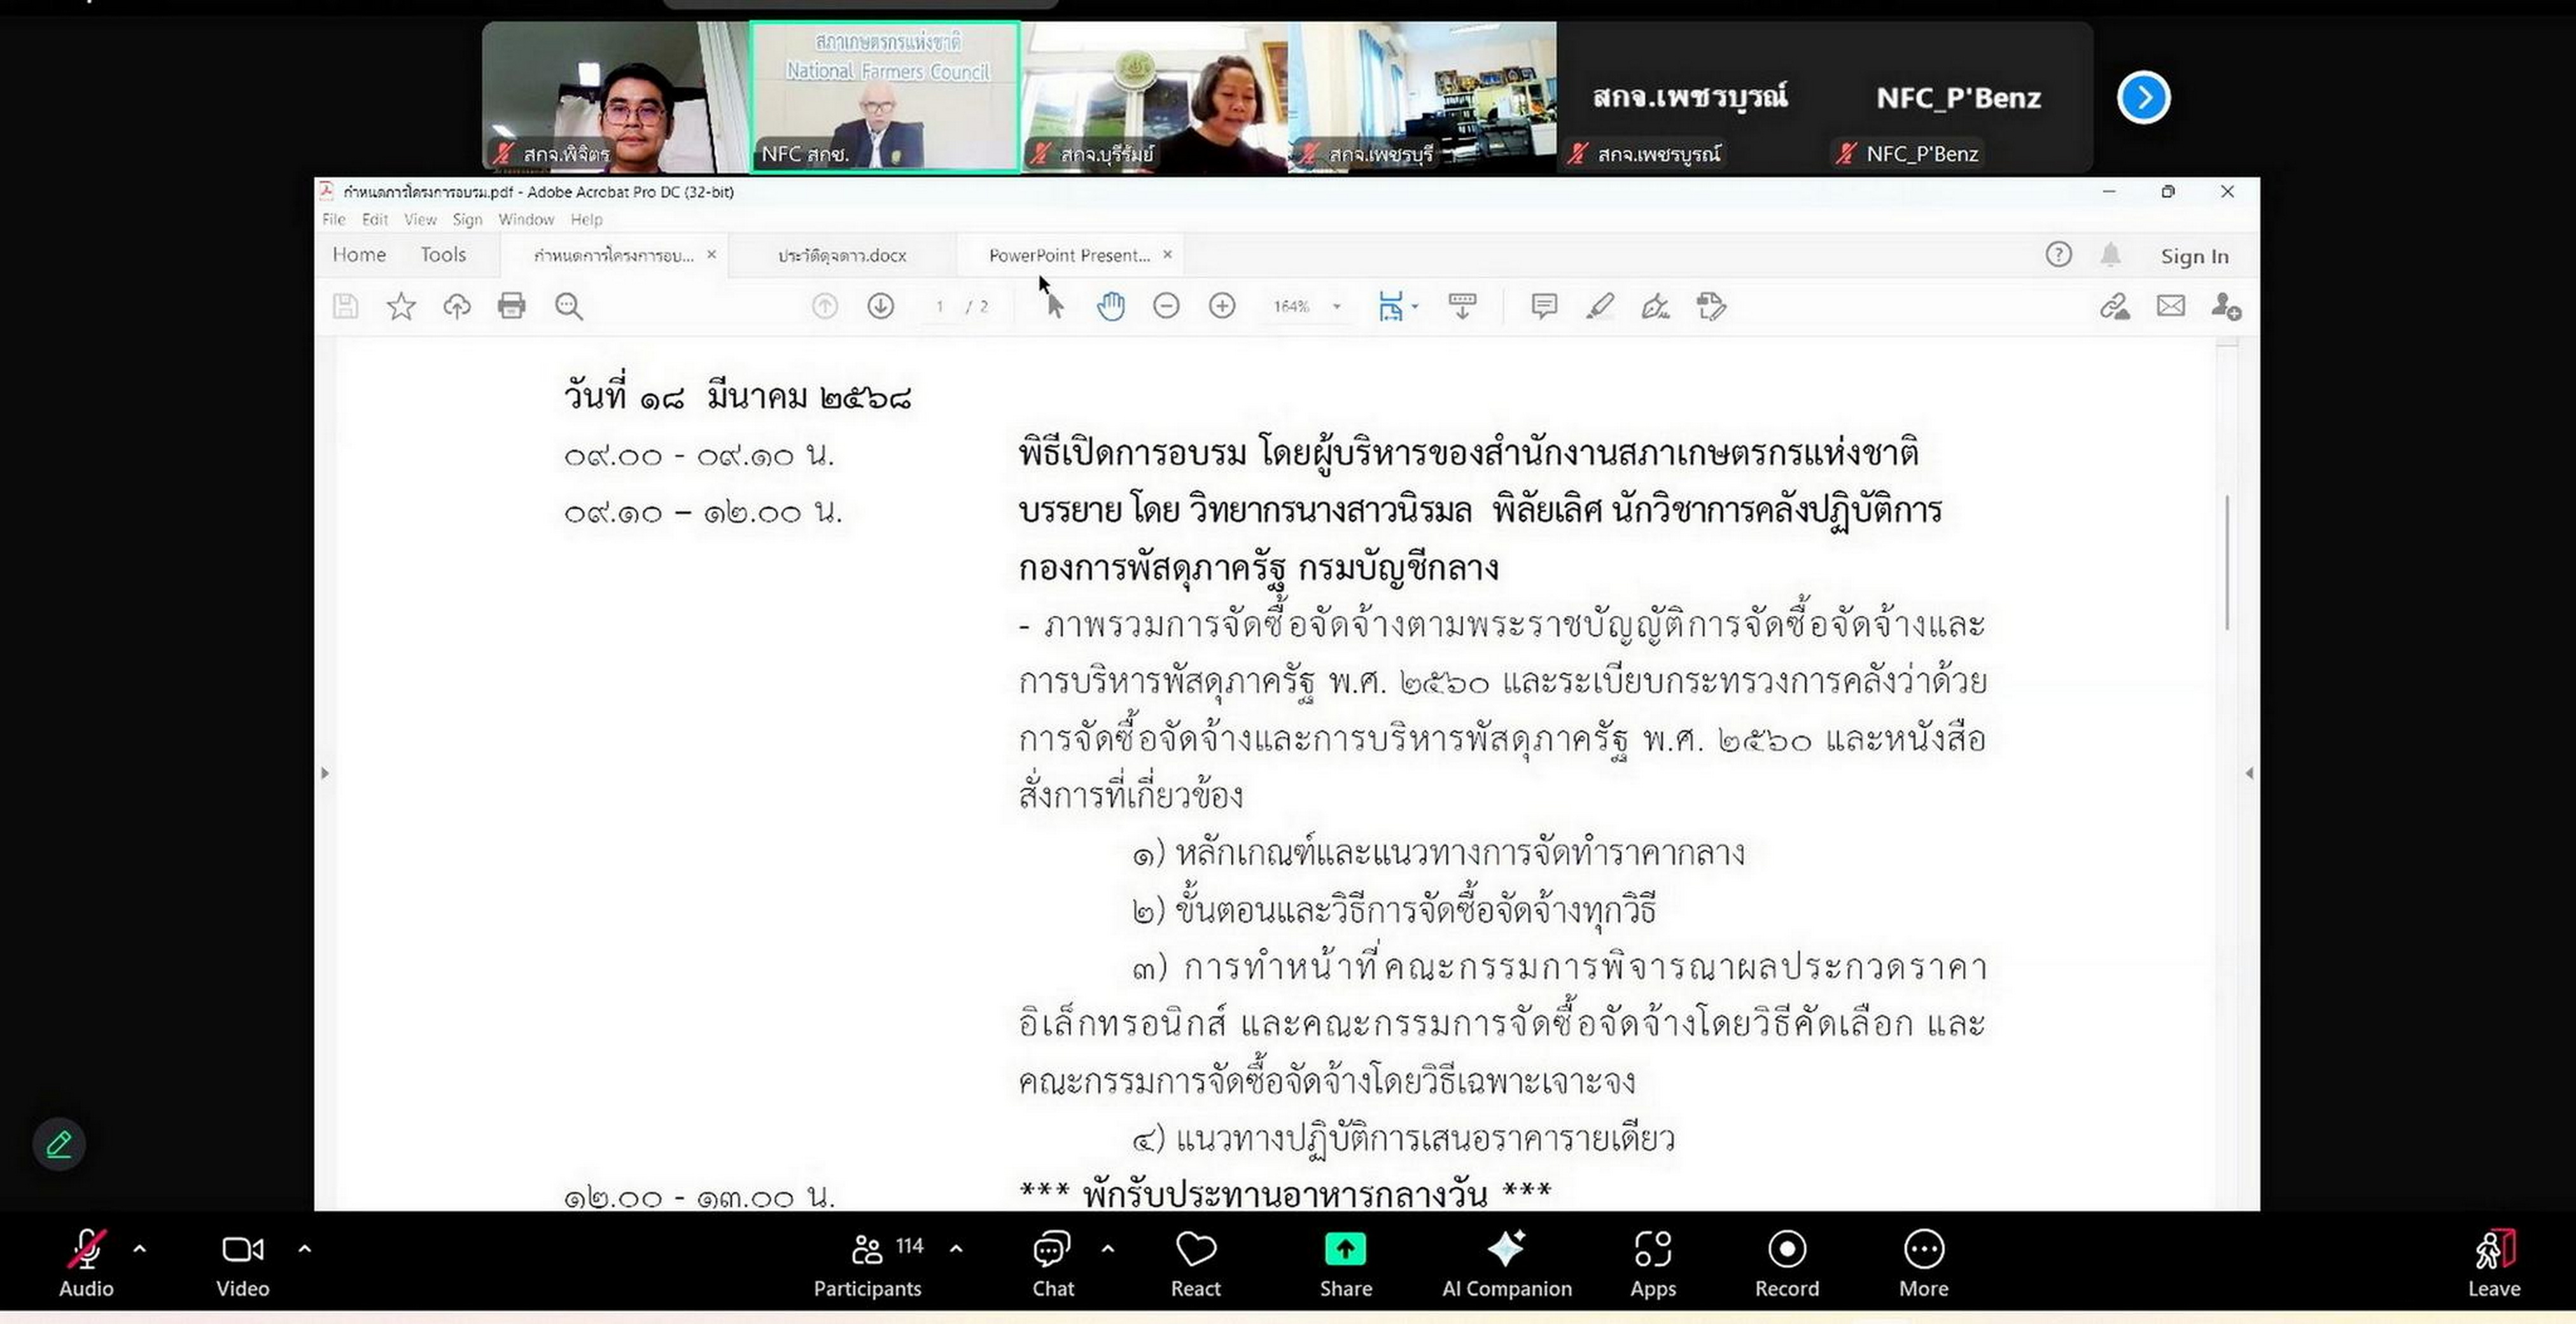2576x1324 pixels.
Task: Select the NFC_P'Benz participant tile
Action: point(1959,97)
